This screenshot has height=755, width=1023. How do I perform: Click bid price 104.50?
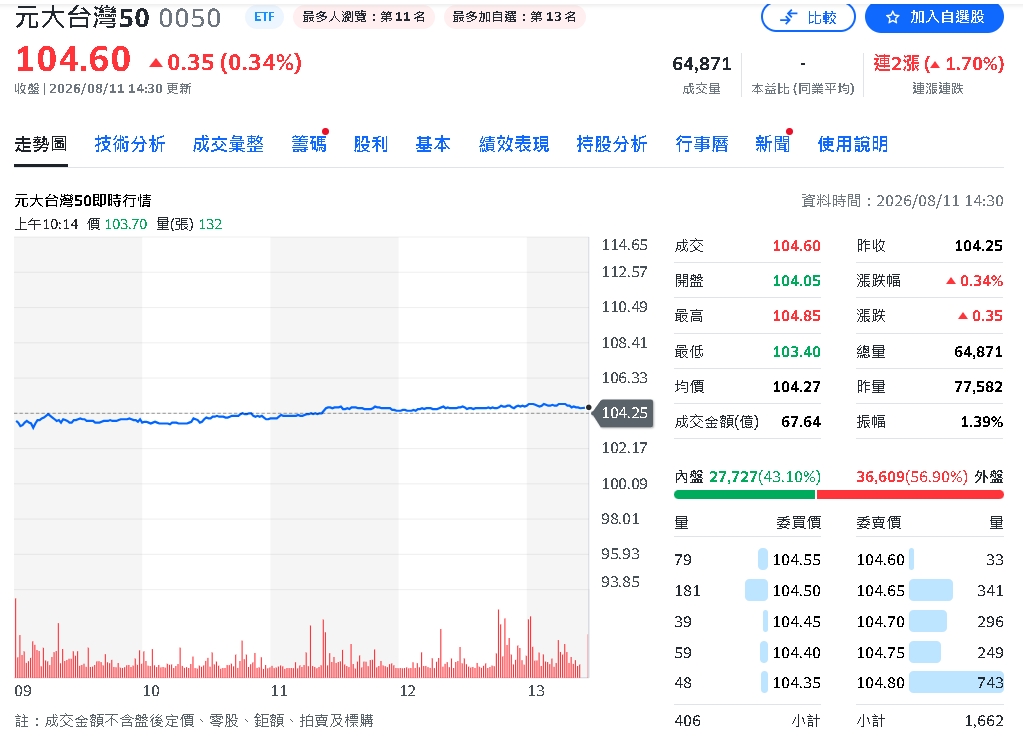click(x=797, y=591)
